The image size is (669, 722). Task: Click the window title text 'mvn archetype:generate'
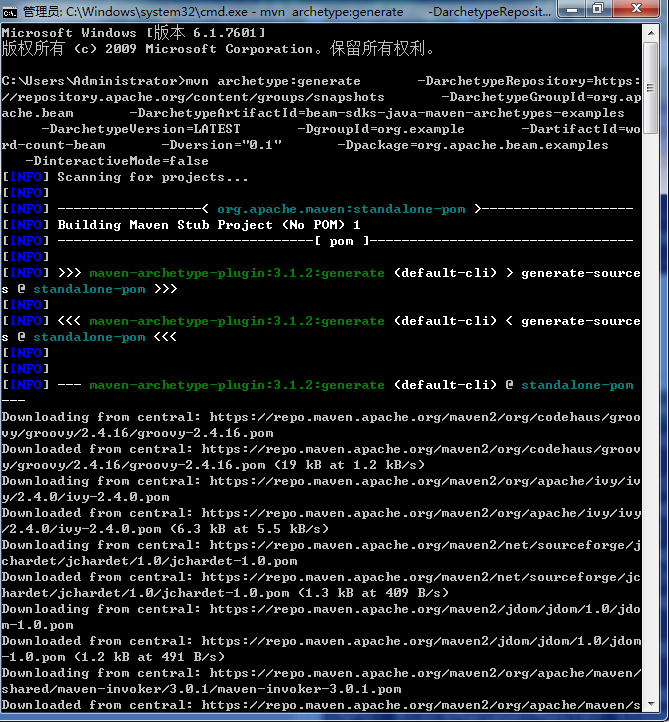pos(332,12)
